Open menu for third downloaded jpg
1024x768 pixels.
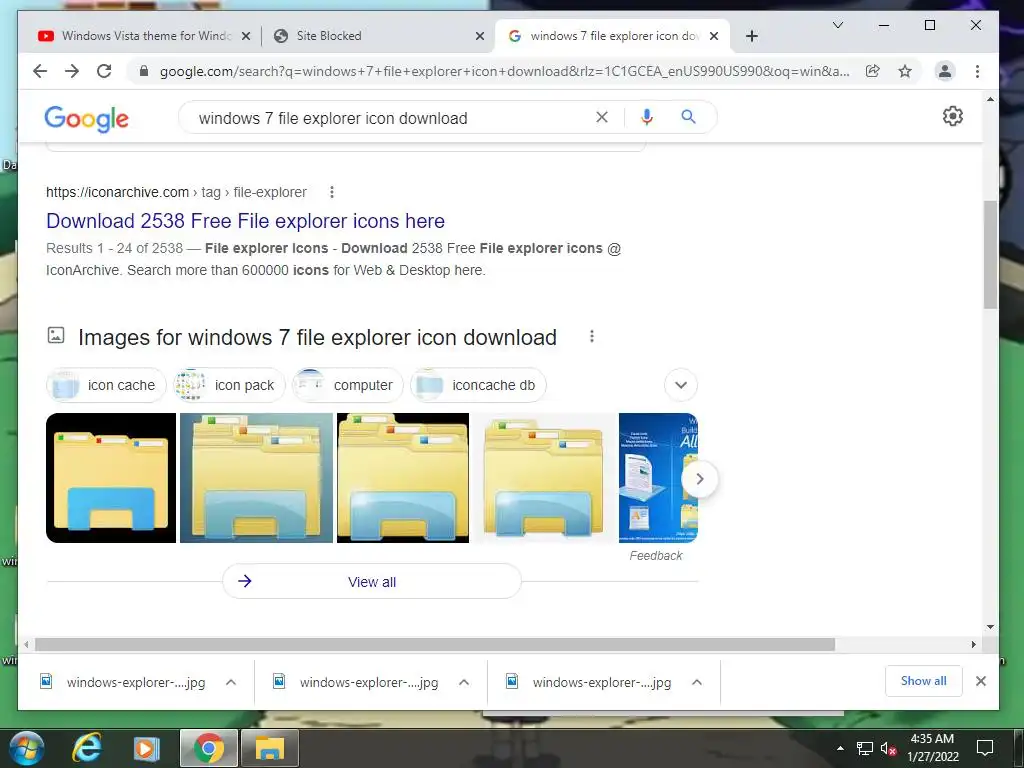coord(697,682)
